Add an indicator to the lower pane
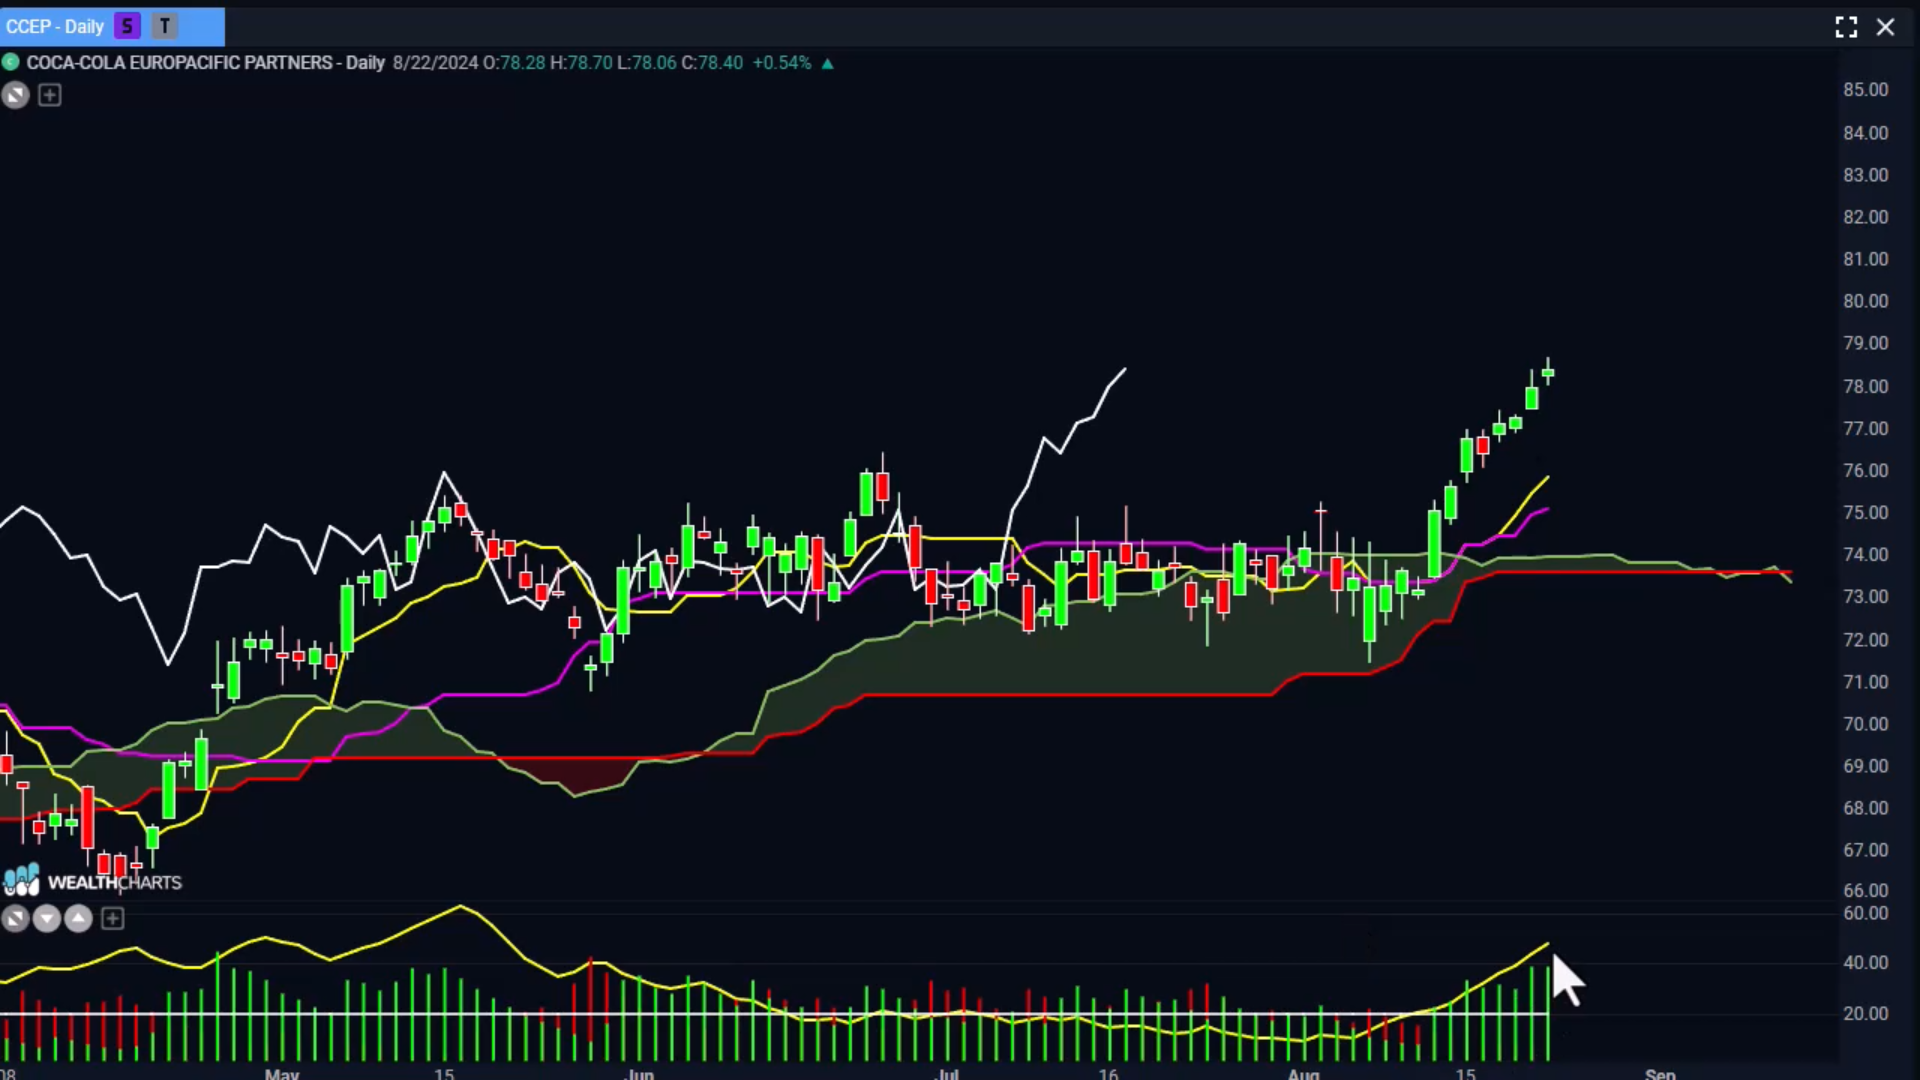This screenshot has height=1080, width=1920. tap(112, 918)
